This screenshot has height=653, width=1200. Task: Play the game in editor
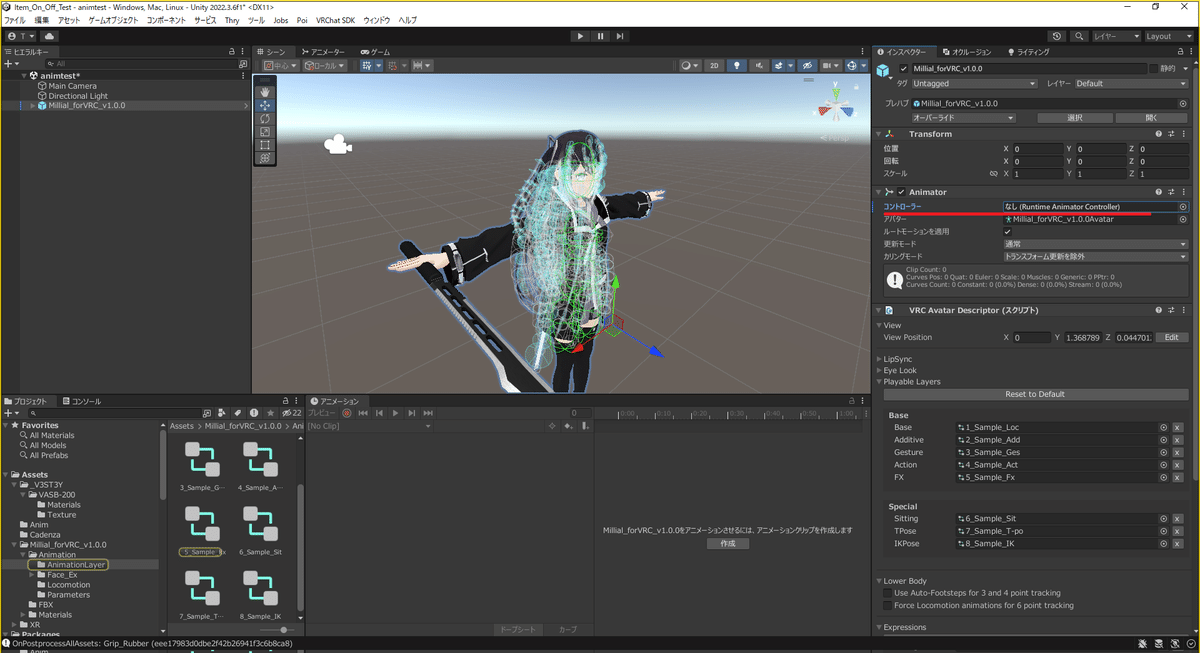[x=580, y=36]
